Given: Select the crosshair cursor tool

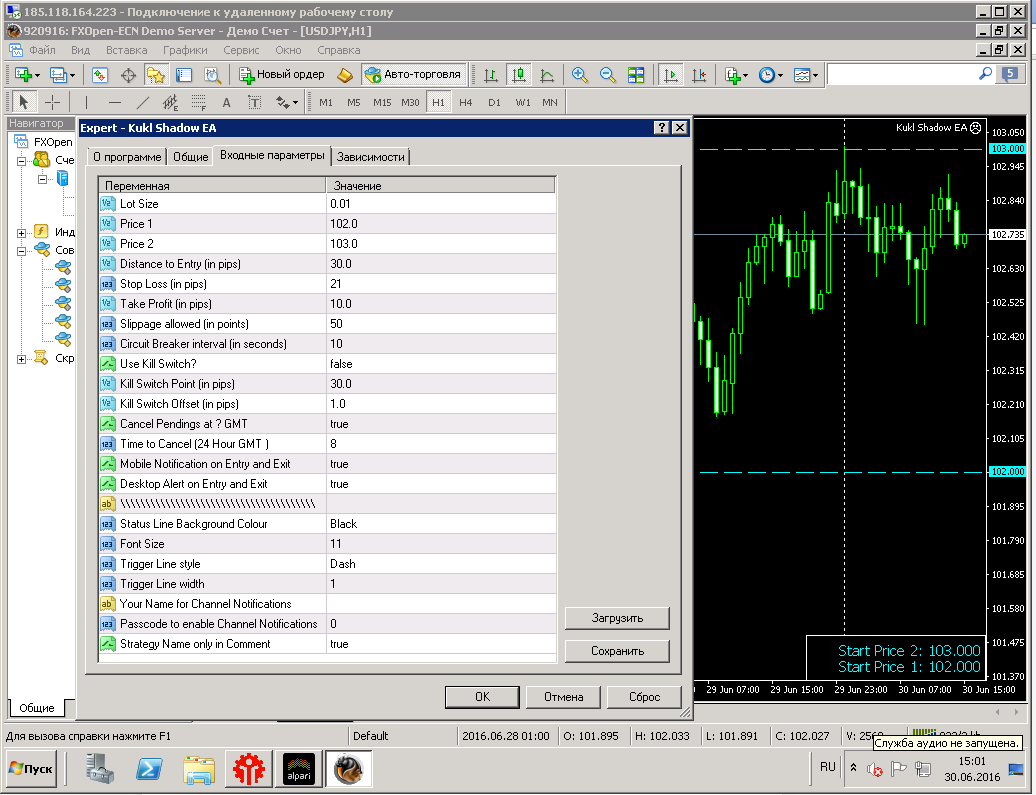Looking at the screenshot, I should pos(52,102).
